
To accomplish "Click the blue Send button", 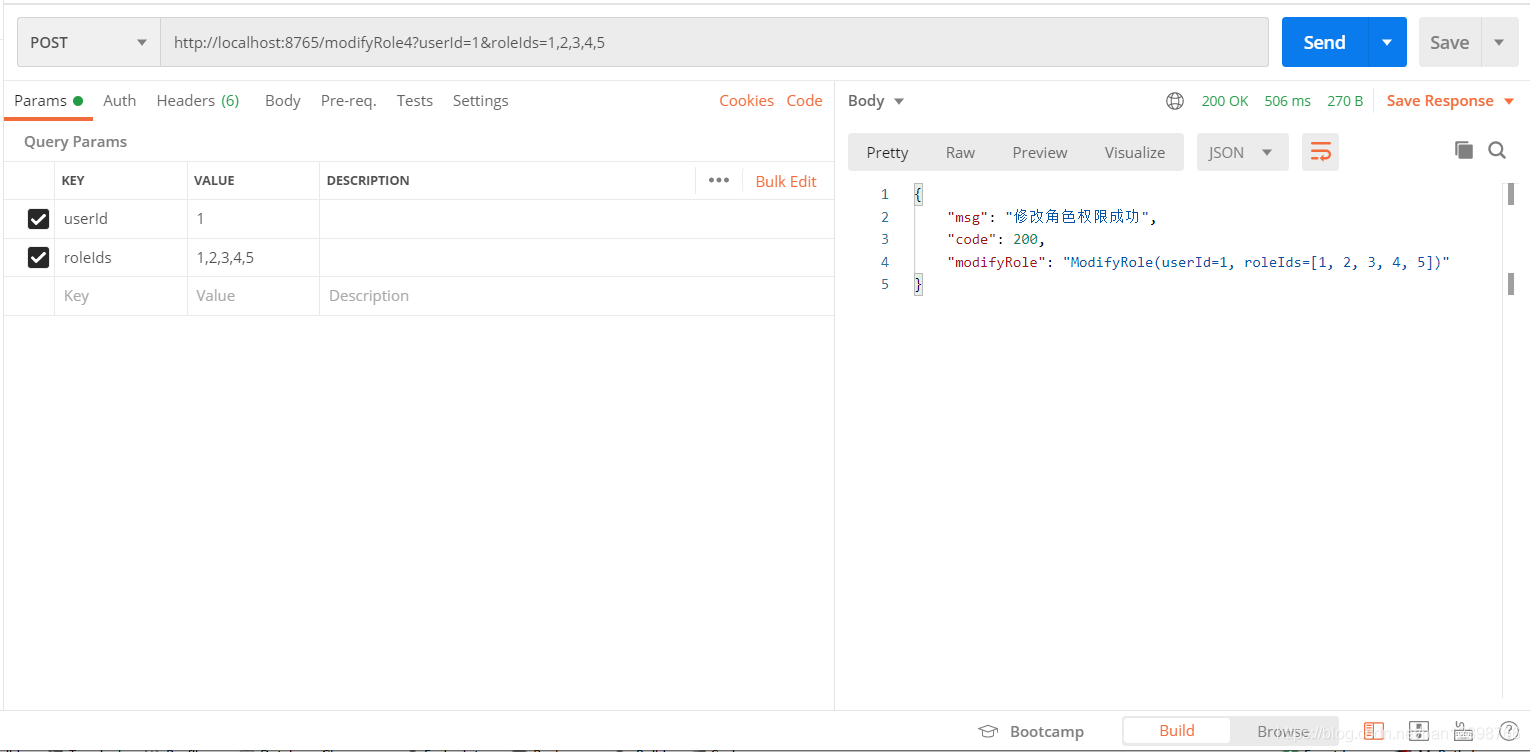I will 1324,43.
